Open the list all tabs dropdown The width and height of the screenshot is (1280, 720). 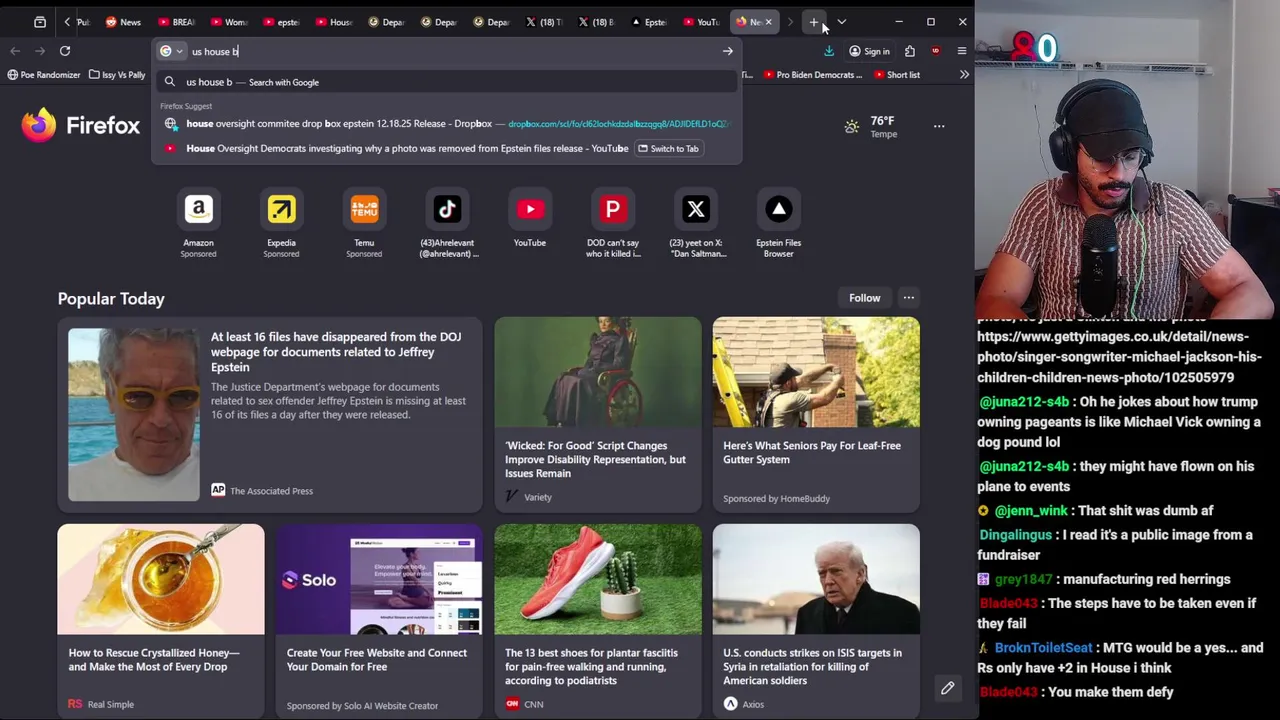click(841, 22)
